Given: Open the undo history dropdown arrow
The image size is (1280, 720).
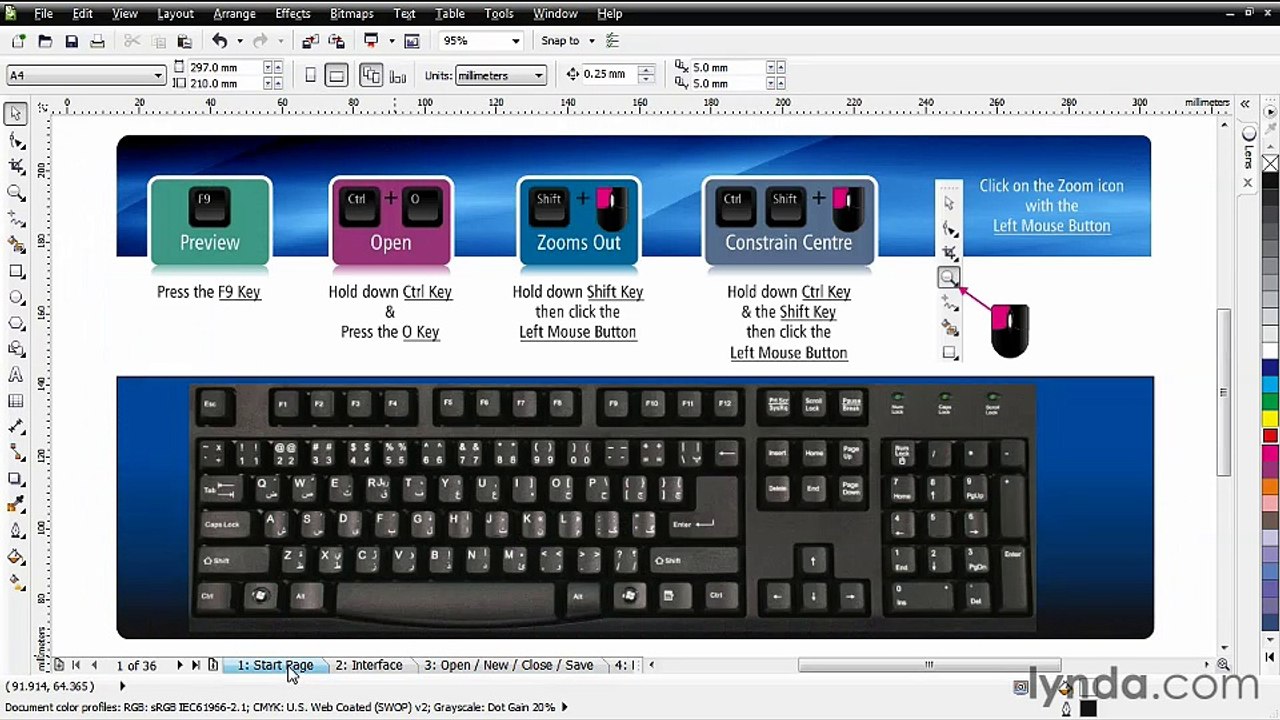Looking at the screenshot, I should tap(240, 41).
